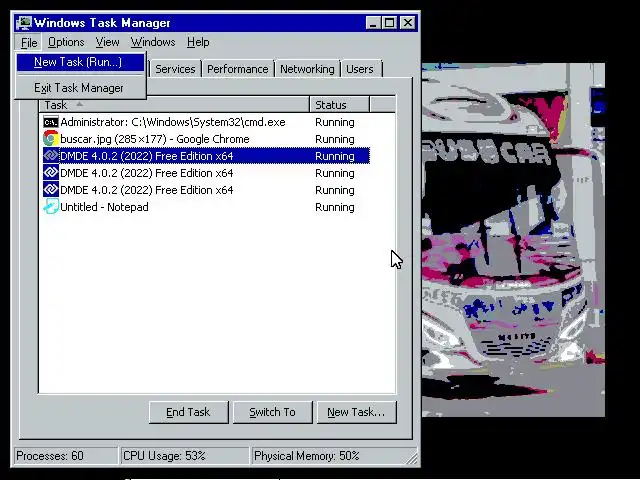Open the View menu

(x=107, y=42)
